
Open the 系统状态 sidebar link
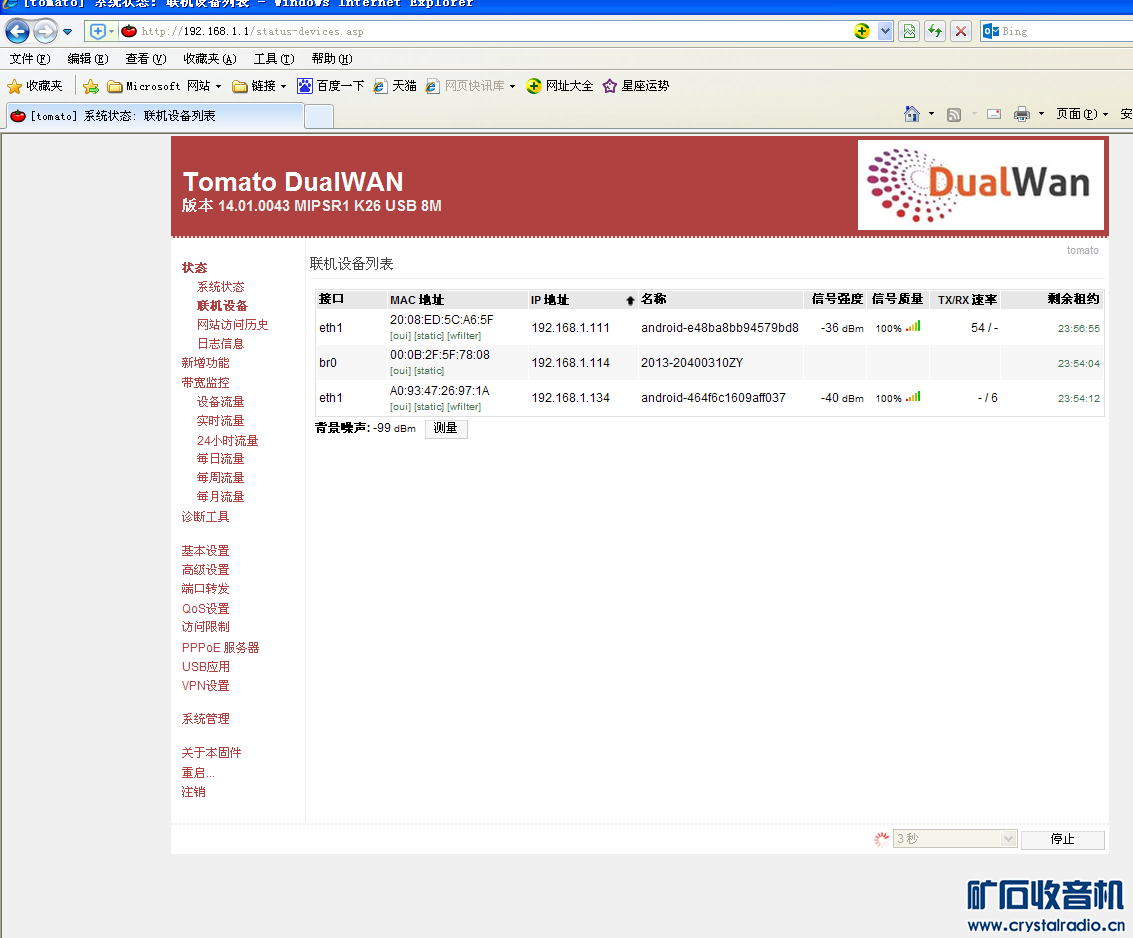(x=220, y=287)
